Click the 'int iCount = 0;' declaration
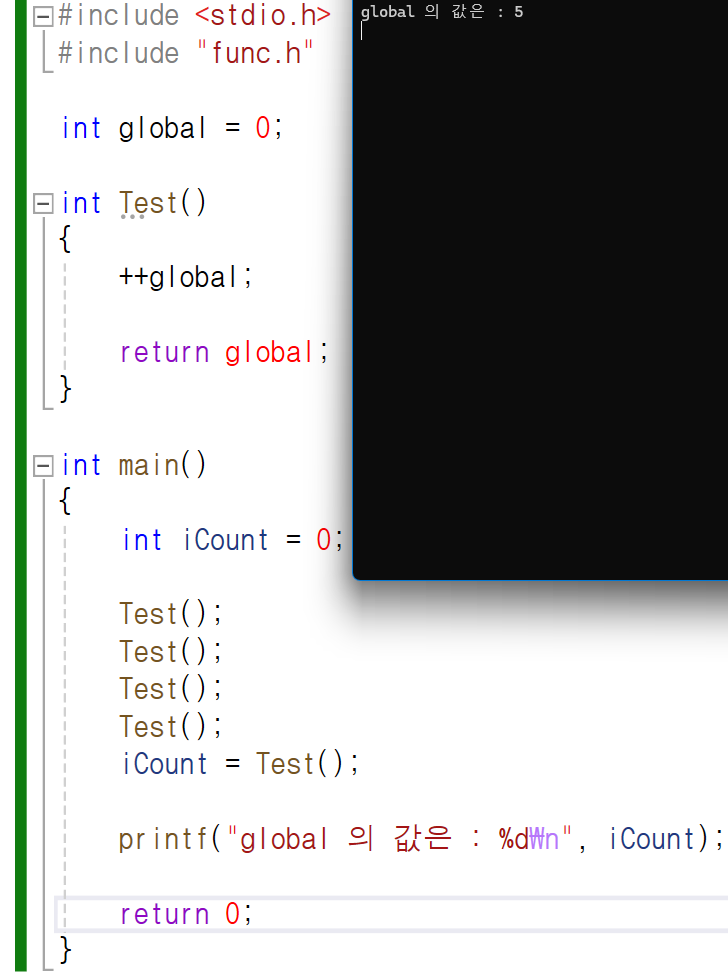The image size is (728, 980). coord(232,540)
